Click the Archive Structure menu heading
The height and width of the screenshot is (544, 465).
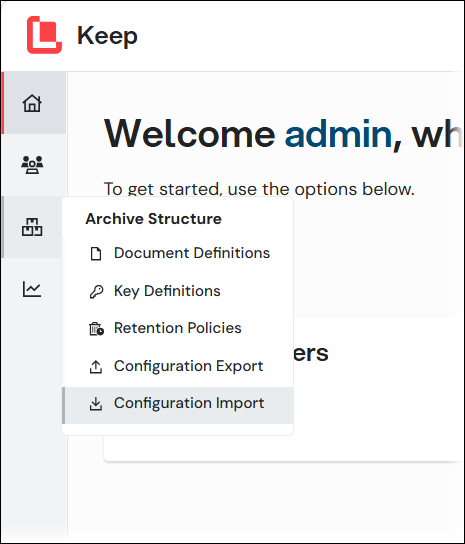pos(153,219)
